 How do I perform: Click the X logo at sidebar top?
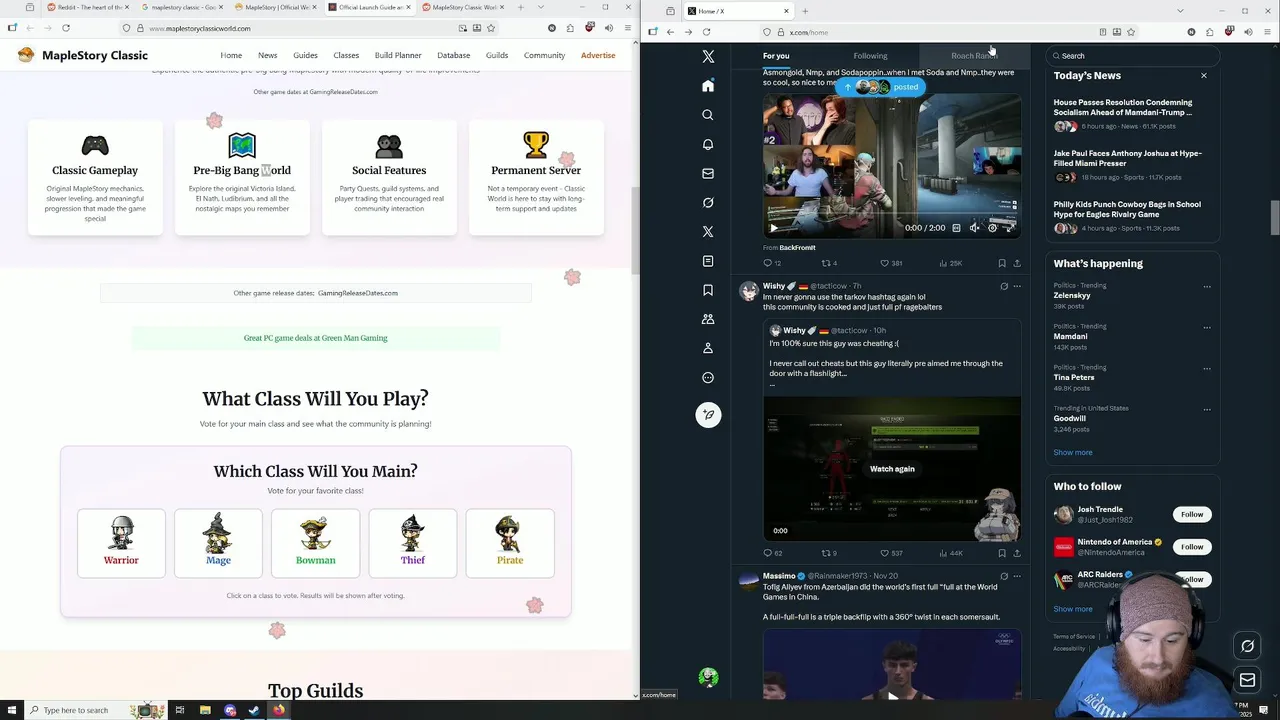click(x=708, y=57)
